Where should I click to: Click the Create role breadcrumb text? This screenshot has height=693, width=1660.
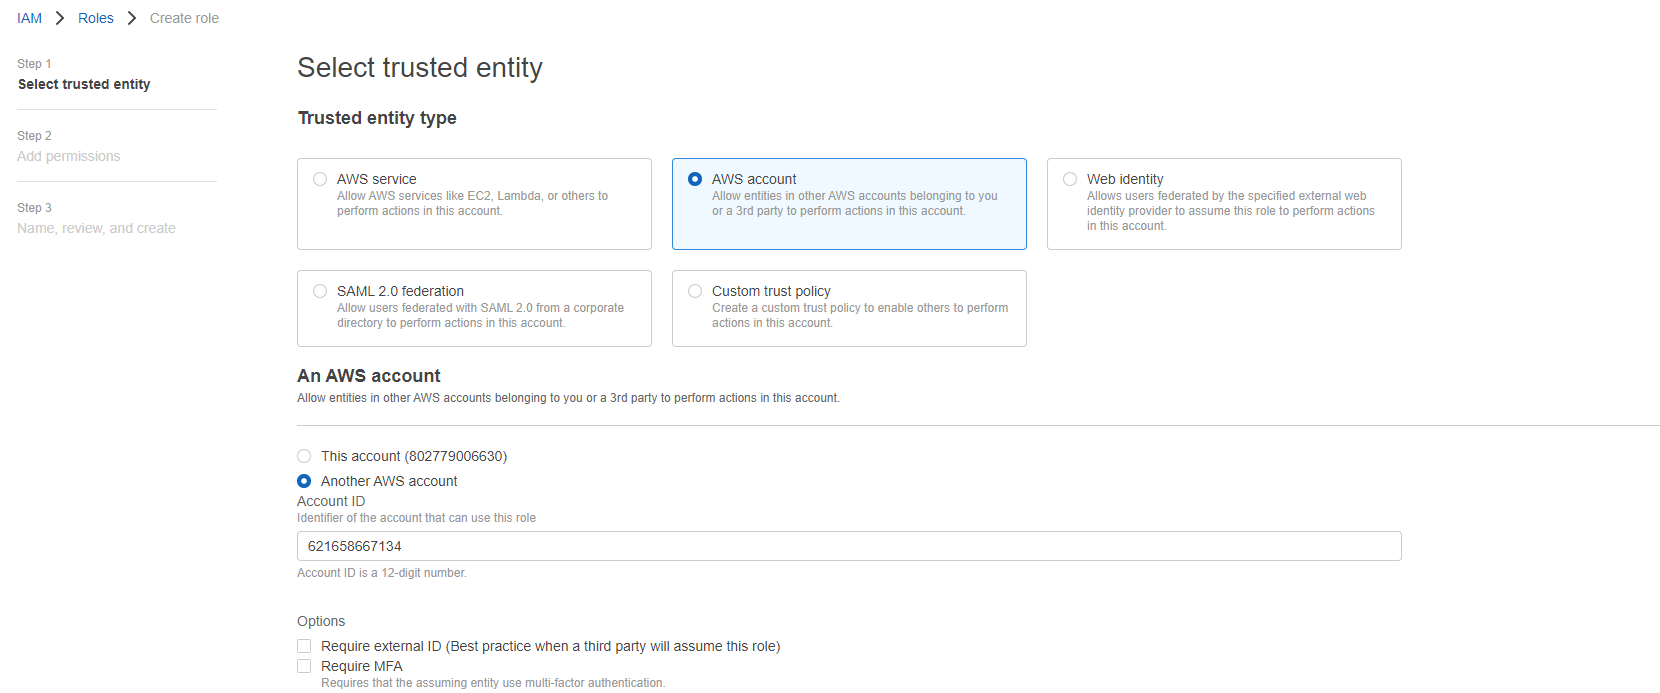(184, 18)
